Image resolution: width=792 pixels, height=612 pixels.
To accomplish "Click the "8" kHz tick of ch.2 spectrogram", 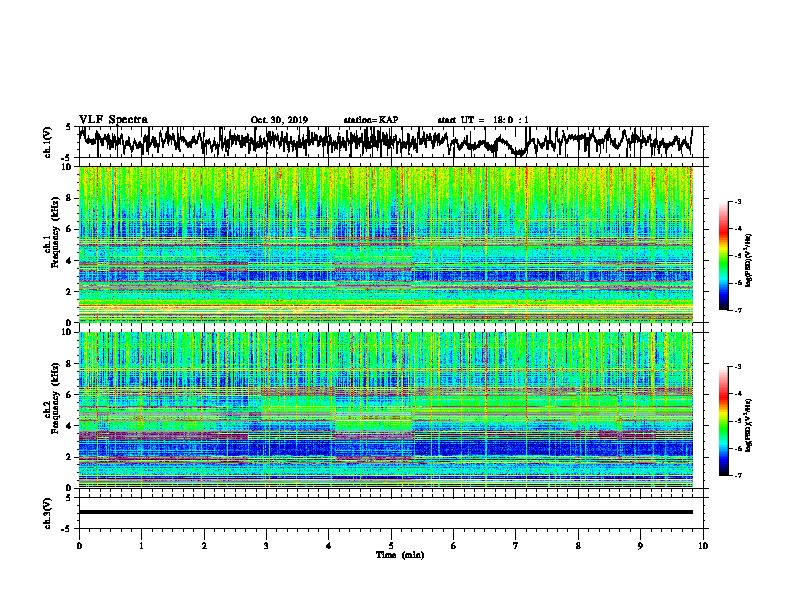I will point(70,364).
